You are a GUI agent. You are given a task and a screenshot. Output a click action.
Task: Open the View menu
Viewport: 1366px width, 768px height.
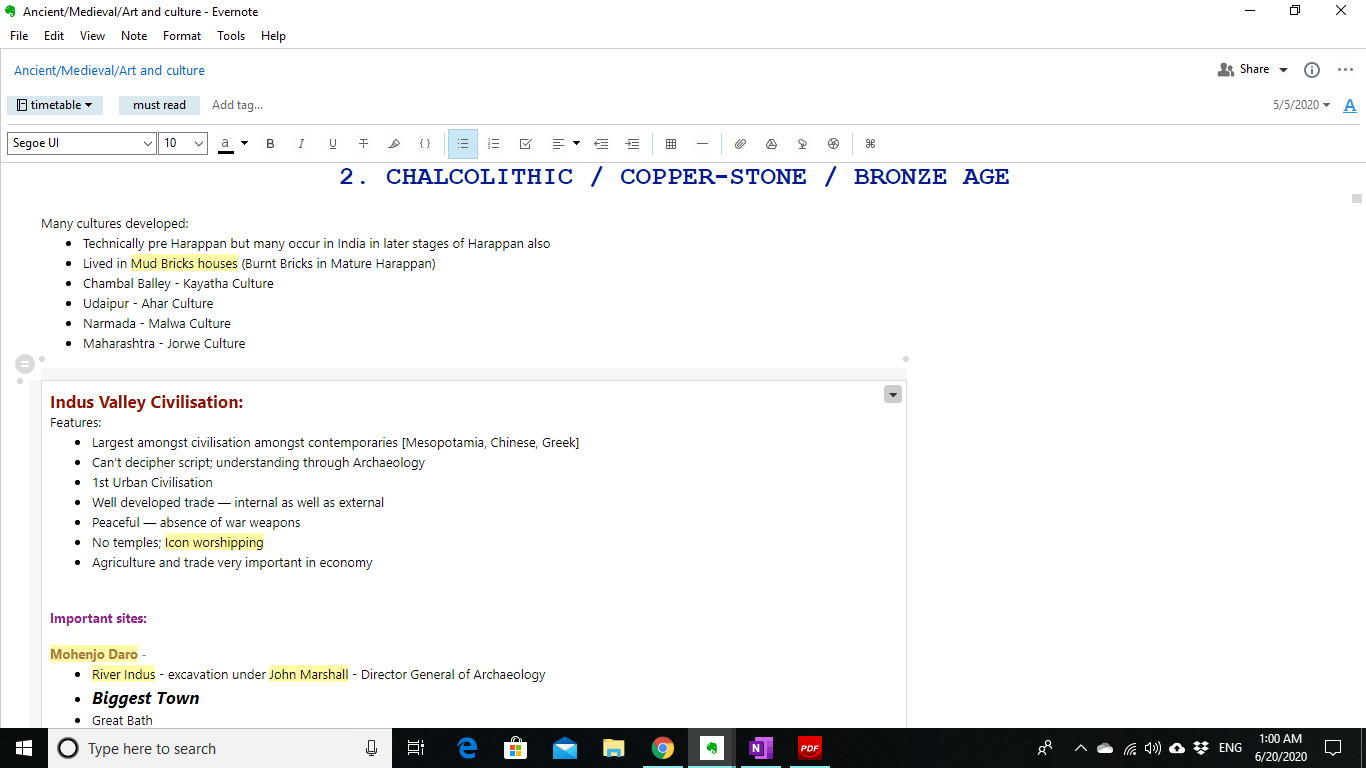click(x=92, y=36)
